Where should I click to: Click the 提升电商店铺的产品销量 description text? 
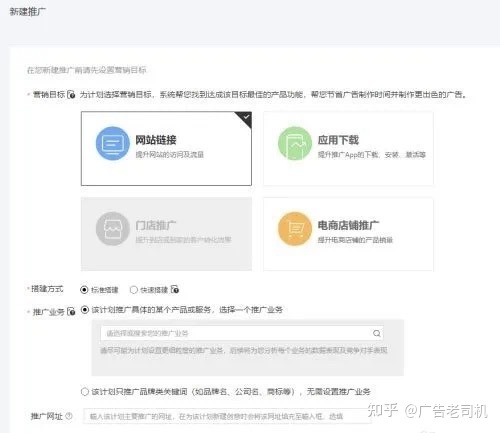(355, 240)
